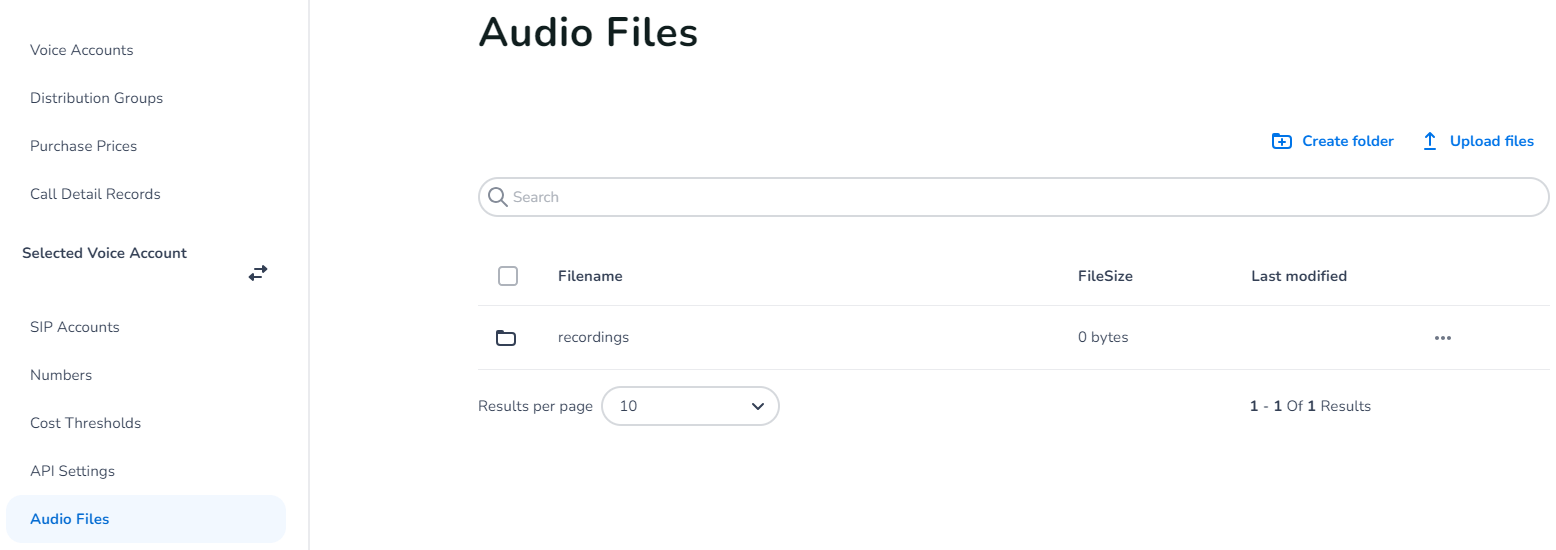Click the Create folder plus icon
The height and width of the screenshot is (550, 1556).
pos(1281,141)
